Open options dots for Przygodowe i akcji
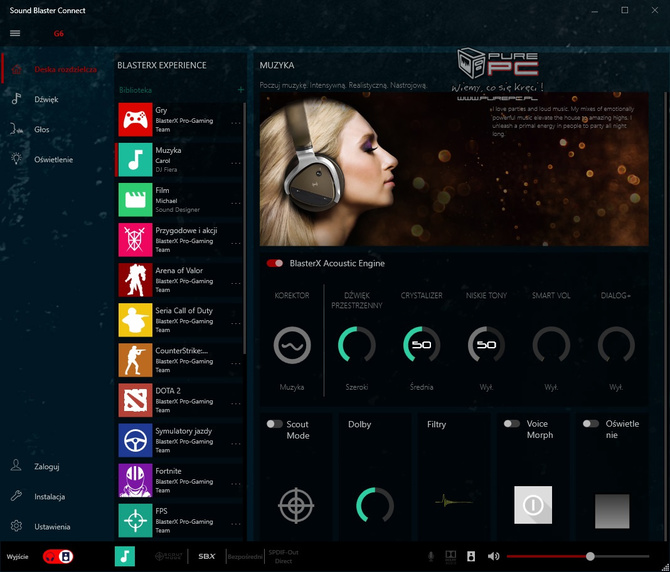This screenshot has width=670, height=572. pyautogui.click(x=235, y=243)
